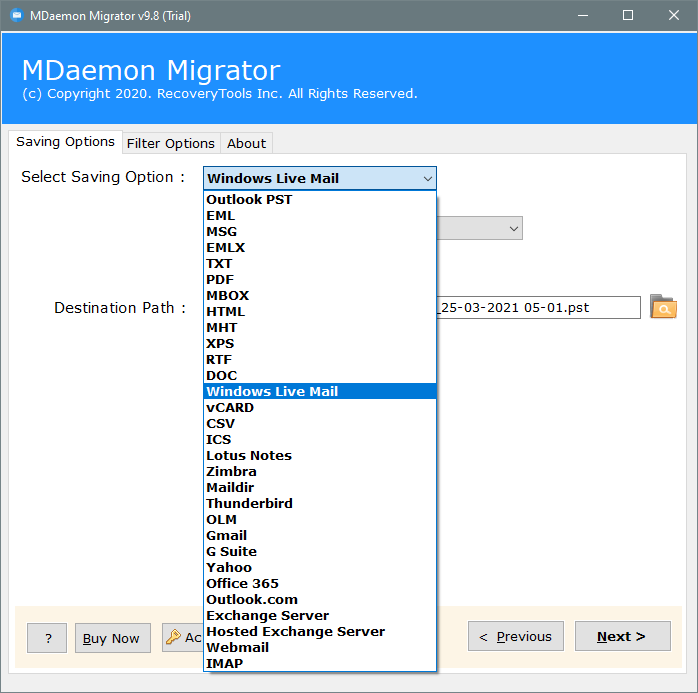Open the About tab
698x693 pixels.
tap(246, 143)
